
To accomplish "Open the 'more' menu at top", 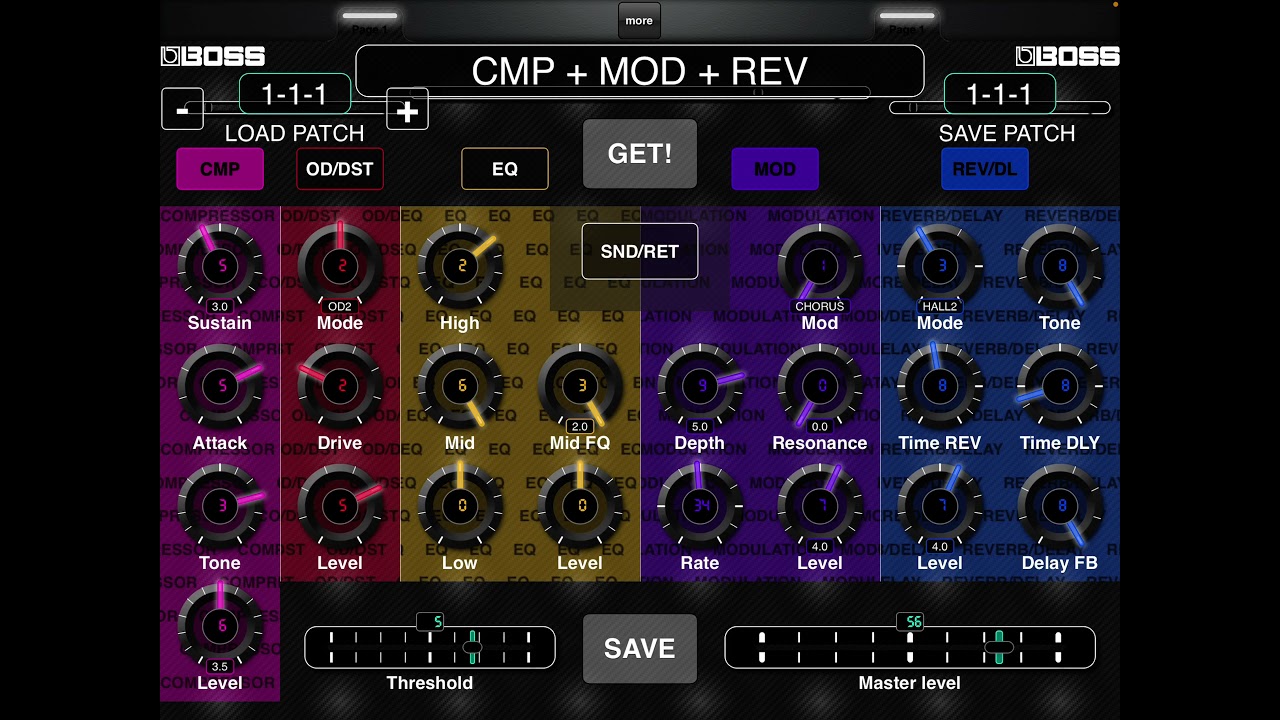I will pyautogui.click(x=639, y=20).
